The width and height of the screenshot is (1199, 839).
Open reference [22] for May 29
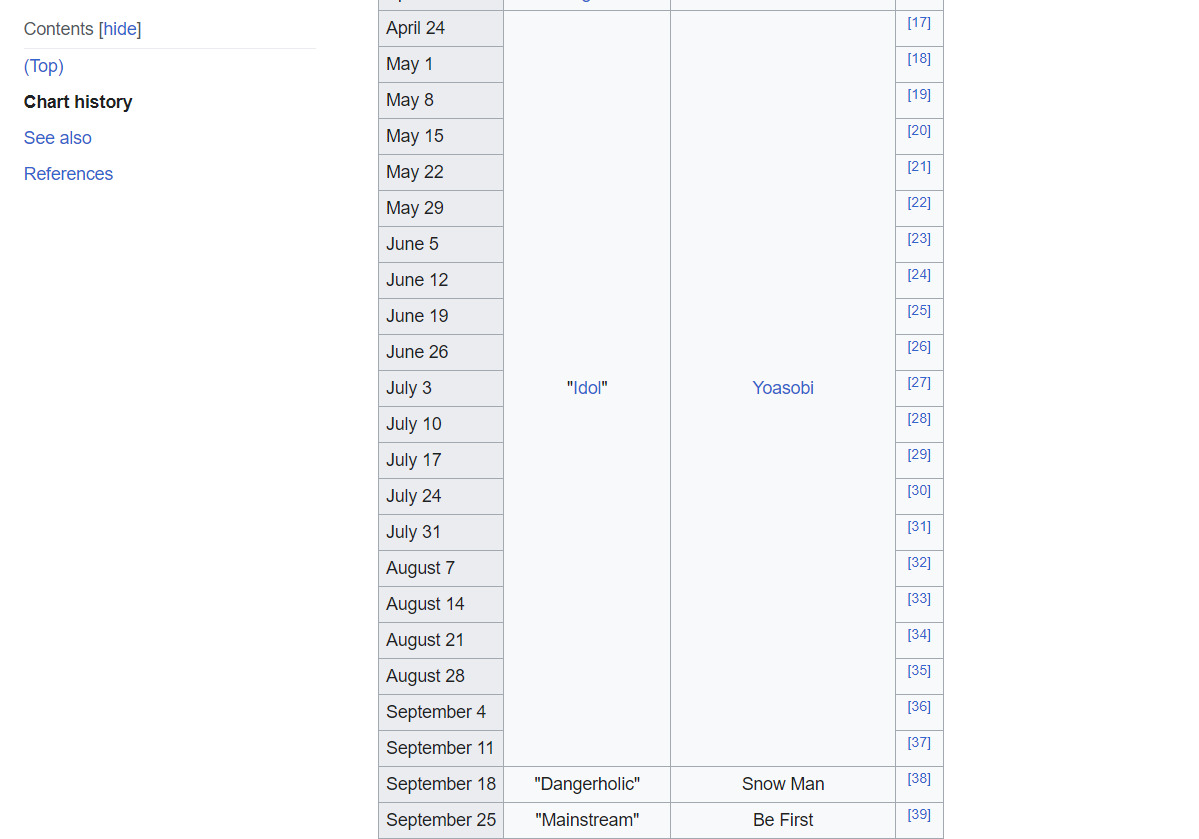[919, 203]
